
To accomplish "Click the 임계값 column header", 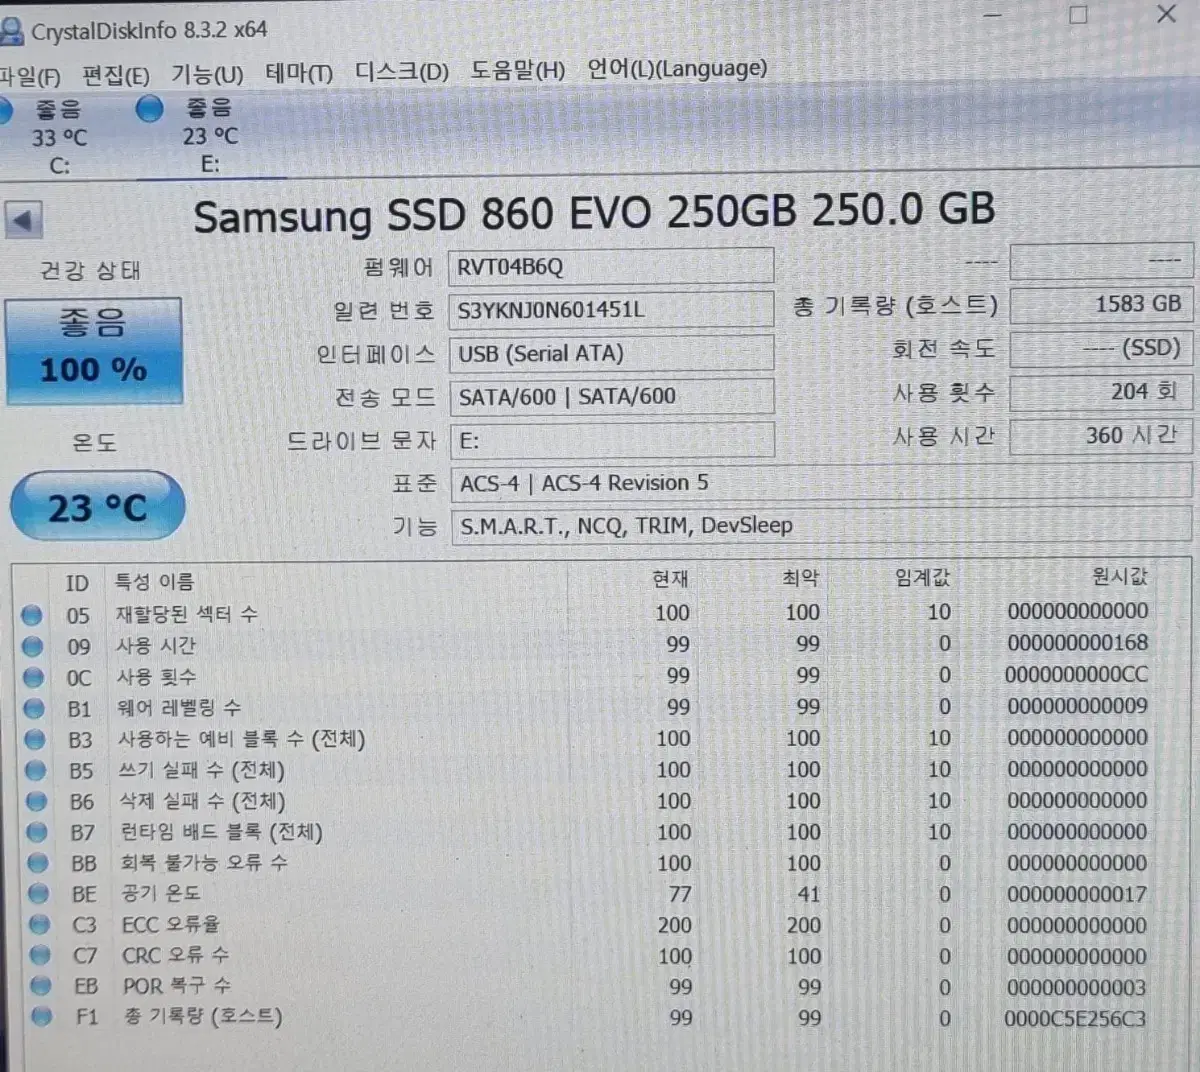I will point(922,577).
